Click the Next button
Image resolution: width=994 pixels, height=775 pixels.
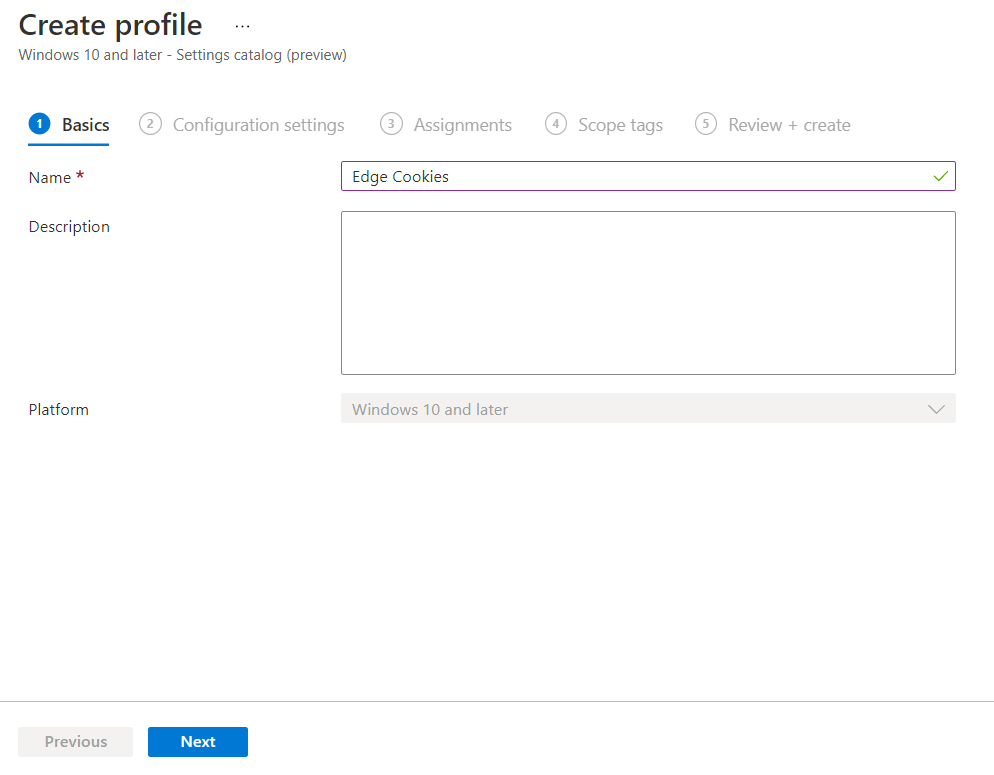198,741
